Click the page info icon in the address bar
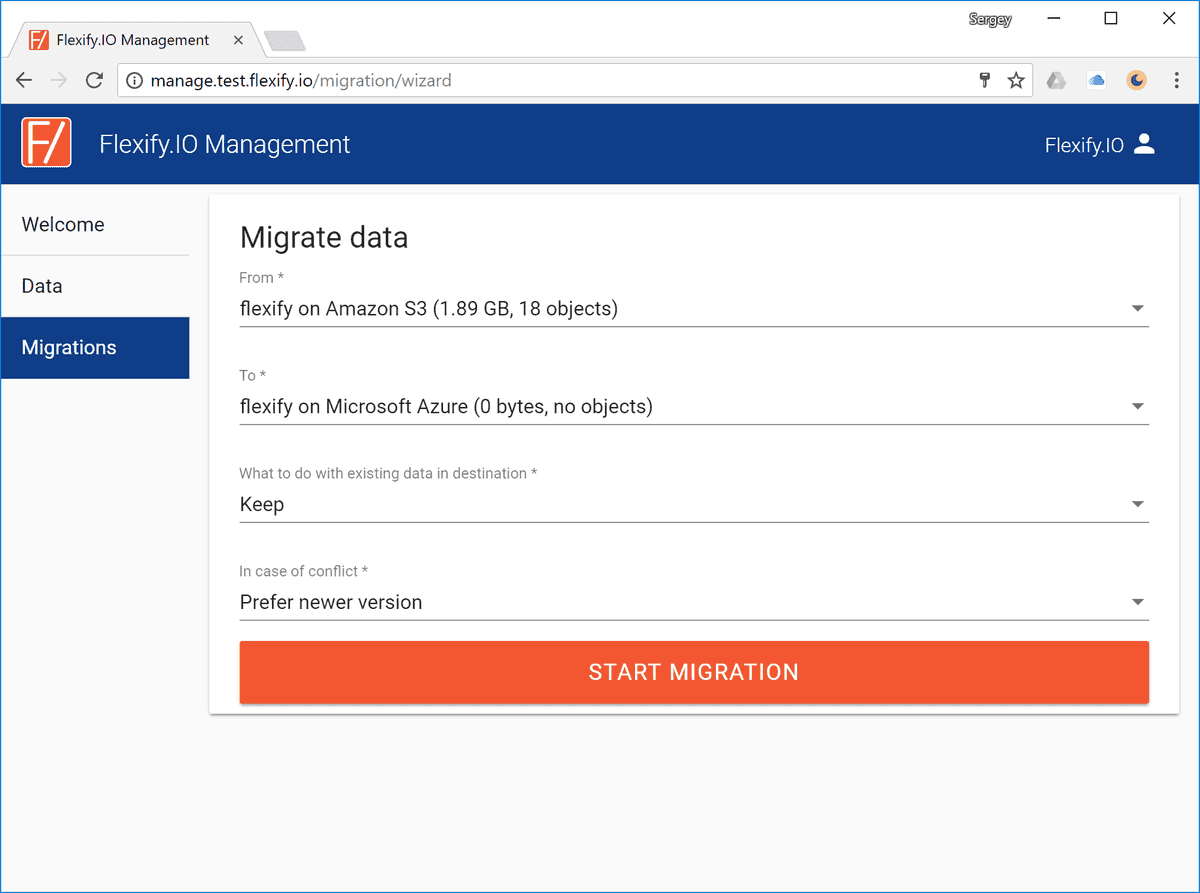Image resolution: width=1200 pixels, height=893 pixels. (x=134, y=80)
